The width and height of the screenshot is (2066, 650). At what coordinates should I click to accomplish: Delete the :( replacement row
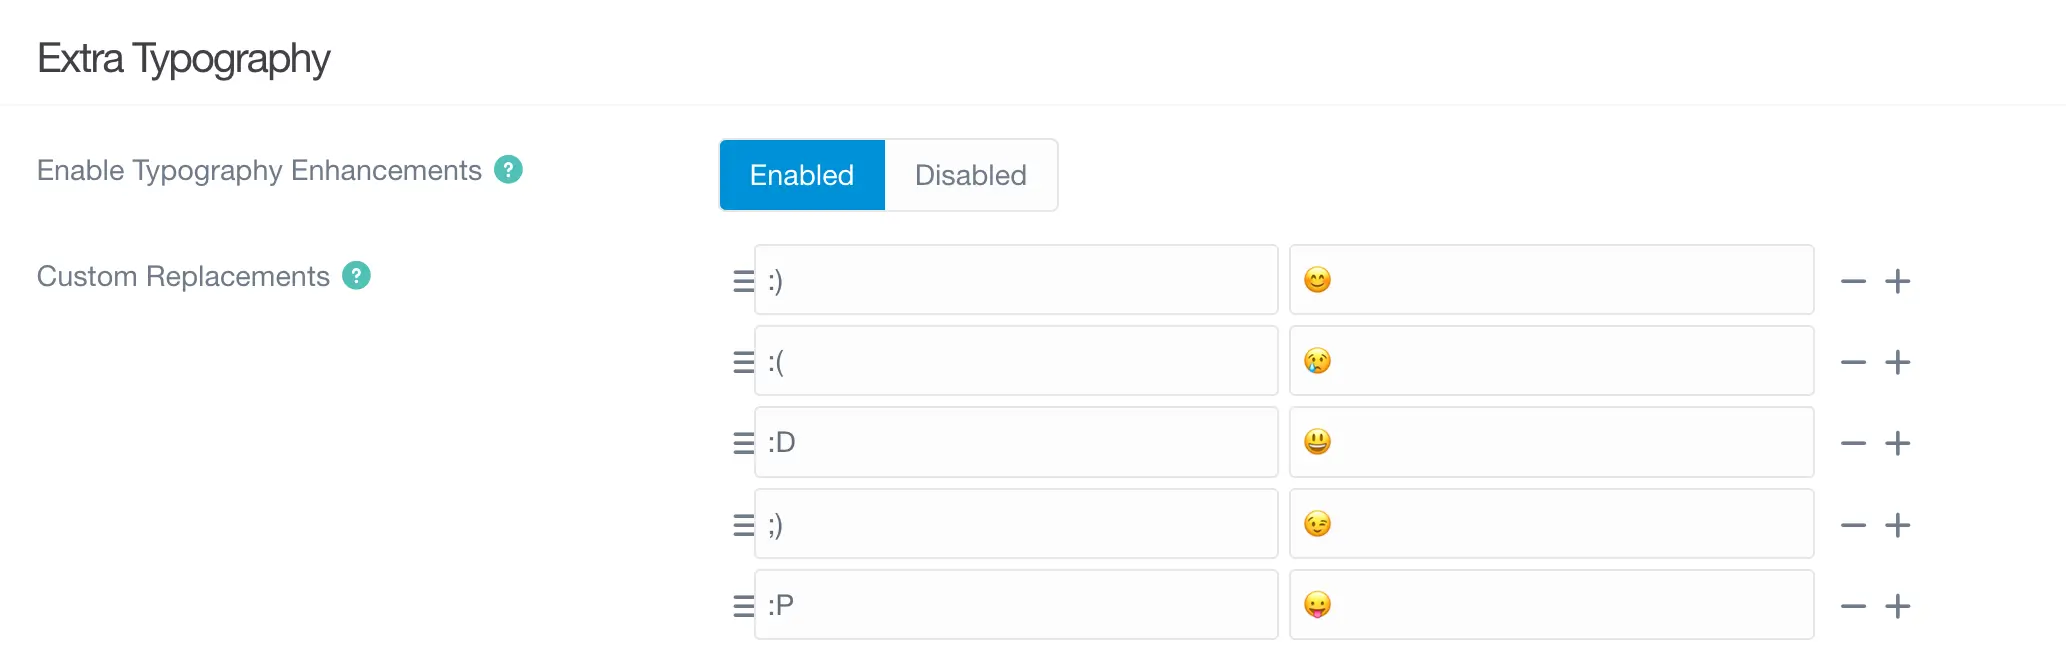point(1853,362)
